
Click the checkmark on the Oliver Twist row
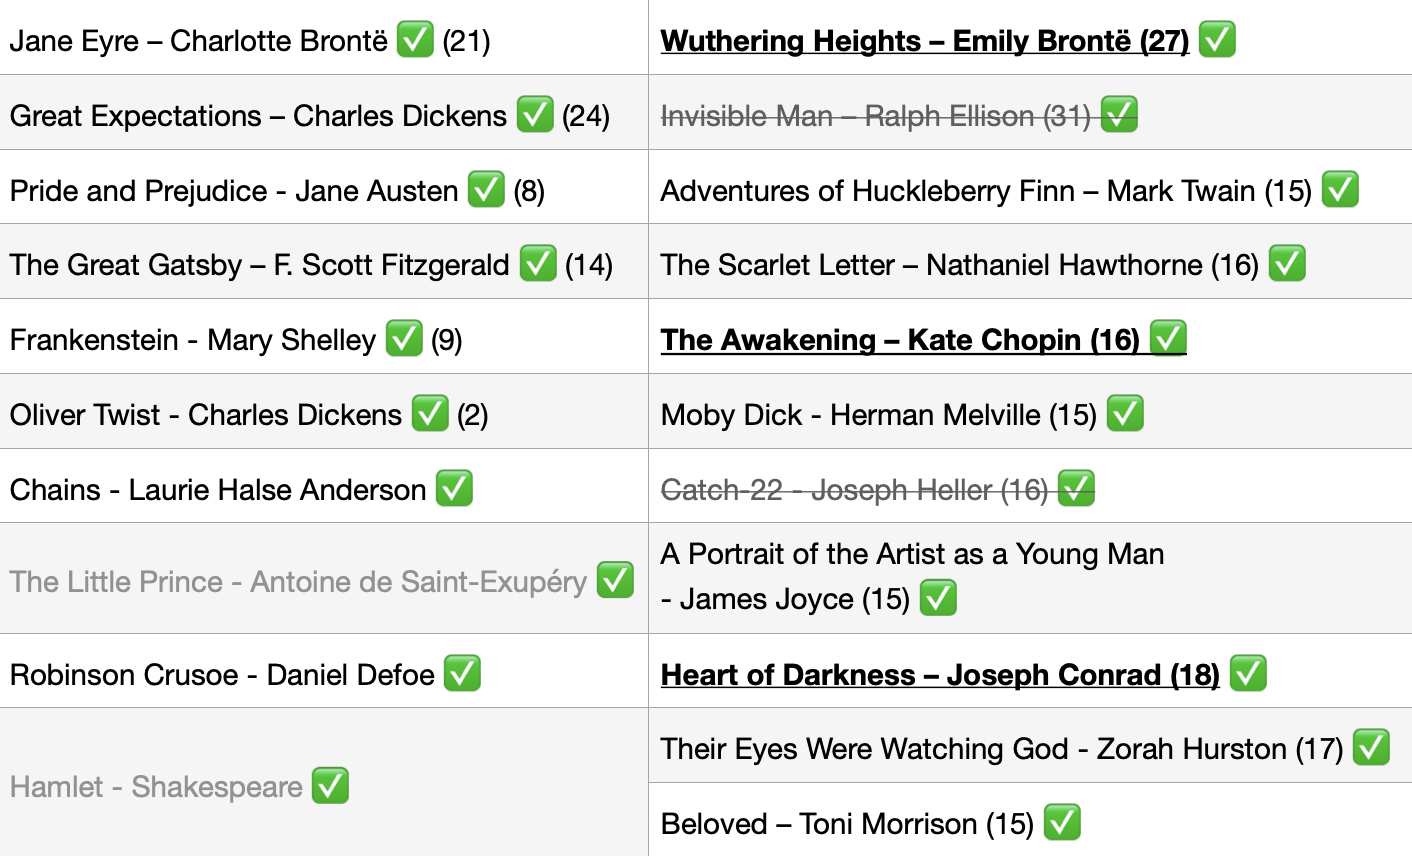[x=430, y=413]
